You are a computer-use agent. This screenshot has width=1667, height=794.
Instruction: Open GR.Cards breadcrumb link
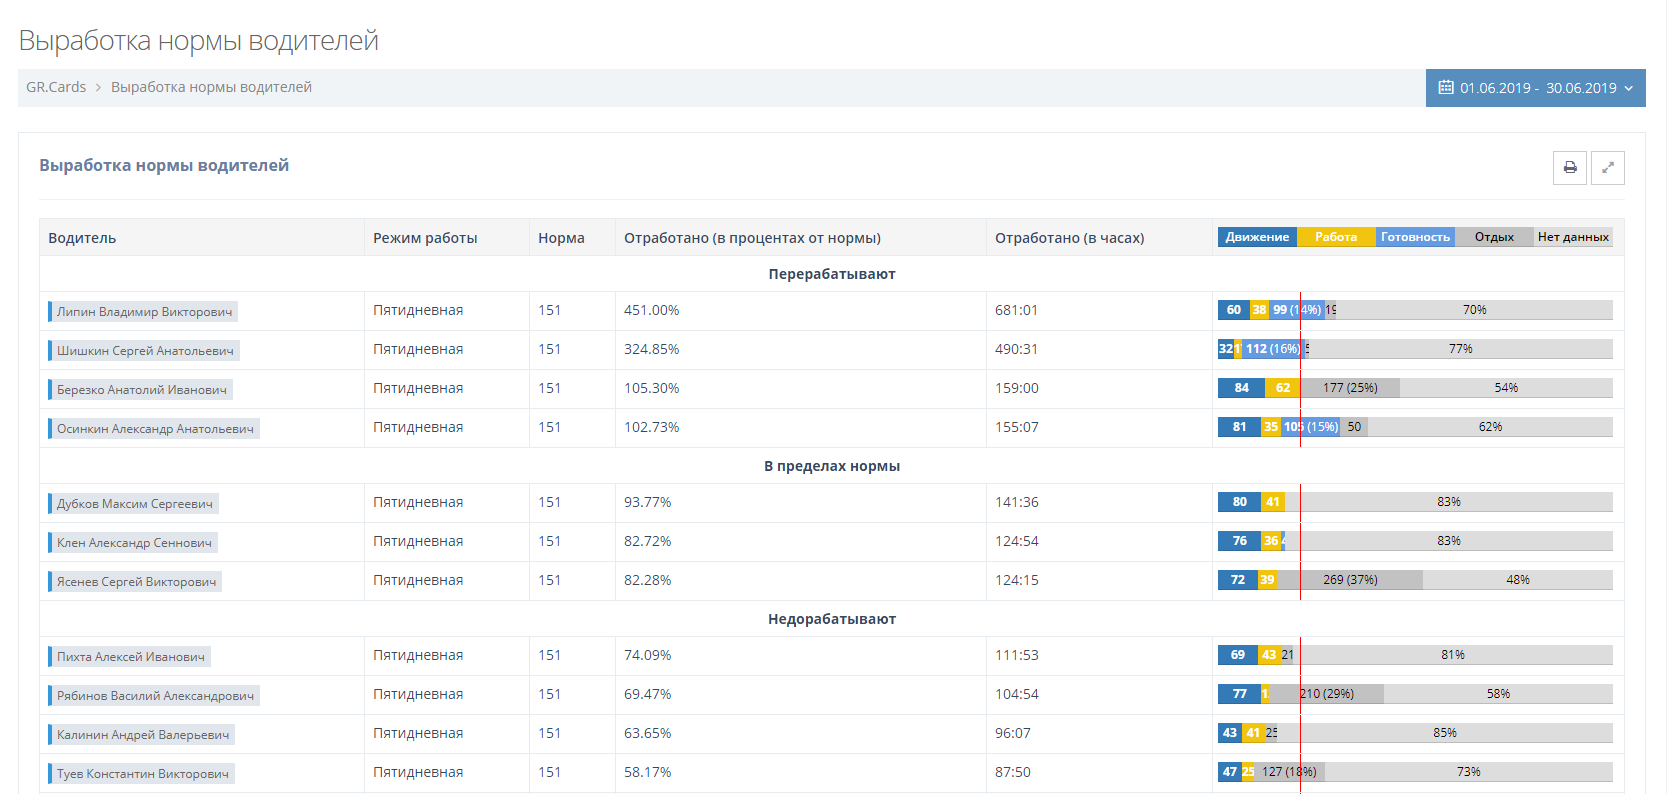coord(56,87)
